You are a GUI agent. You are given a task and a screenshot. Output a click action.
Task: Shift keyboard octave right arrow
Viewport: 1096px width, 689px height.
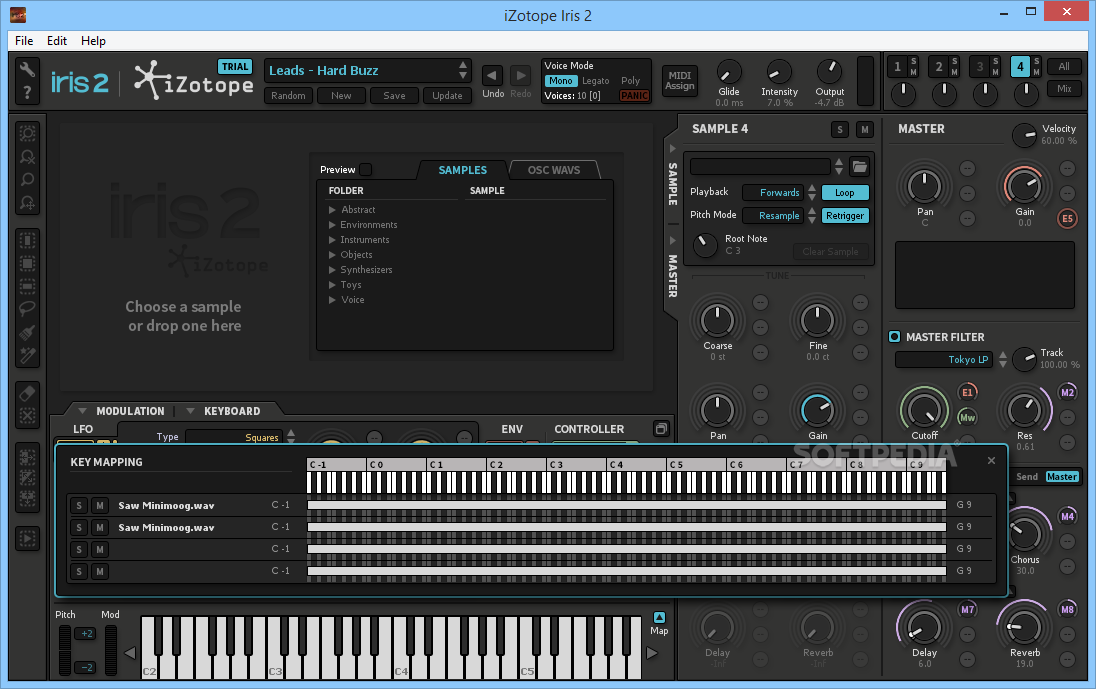[x=651, y=653]
